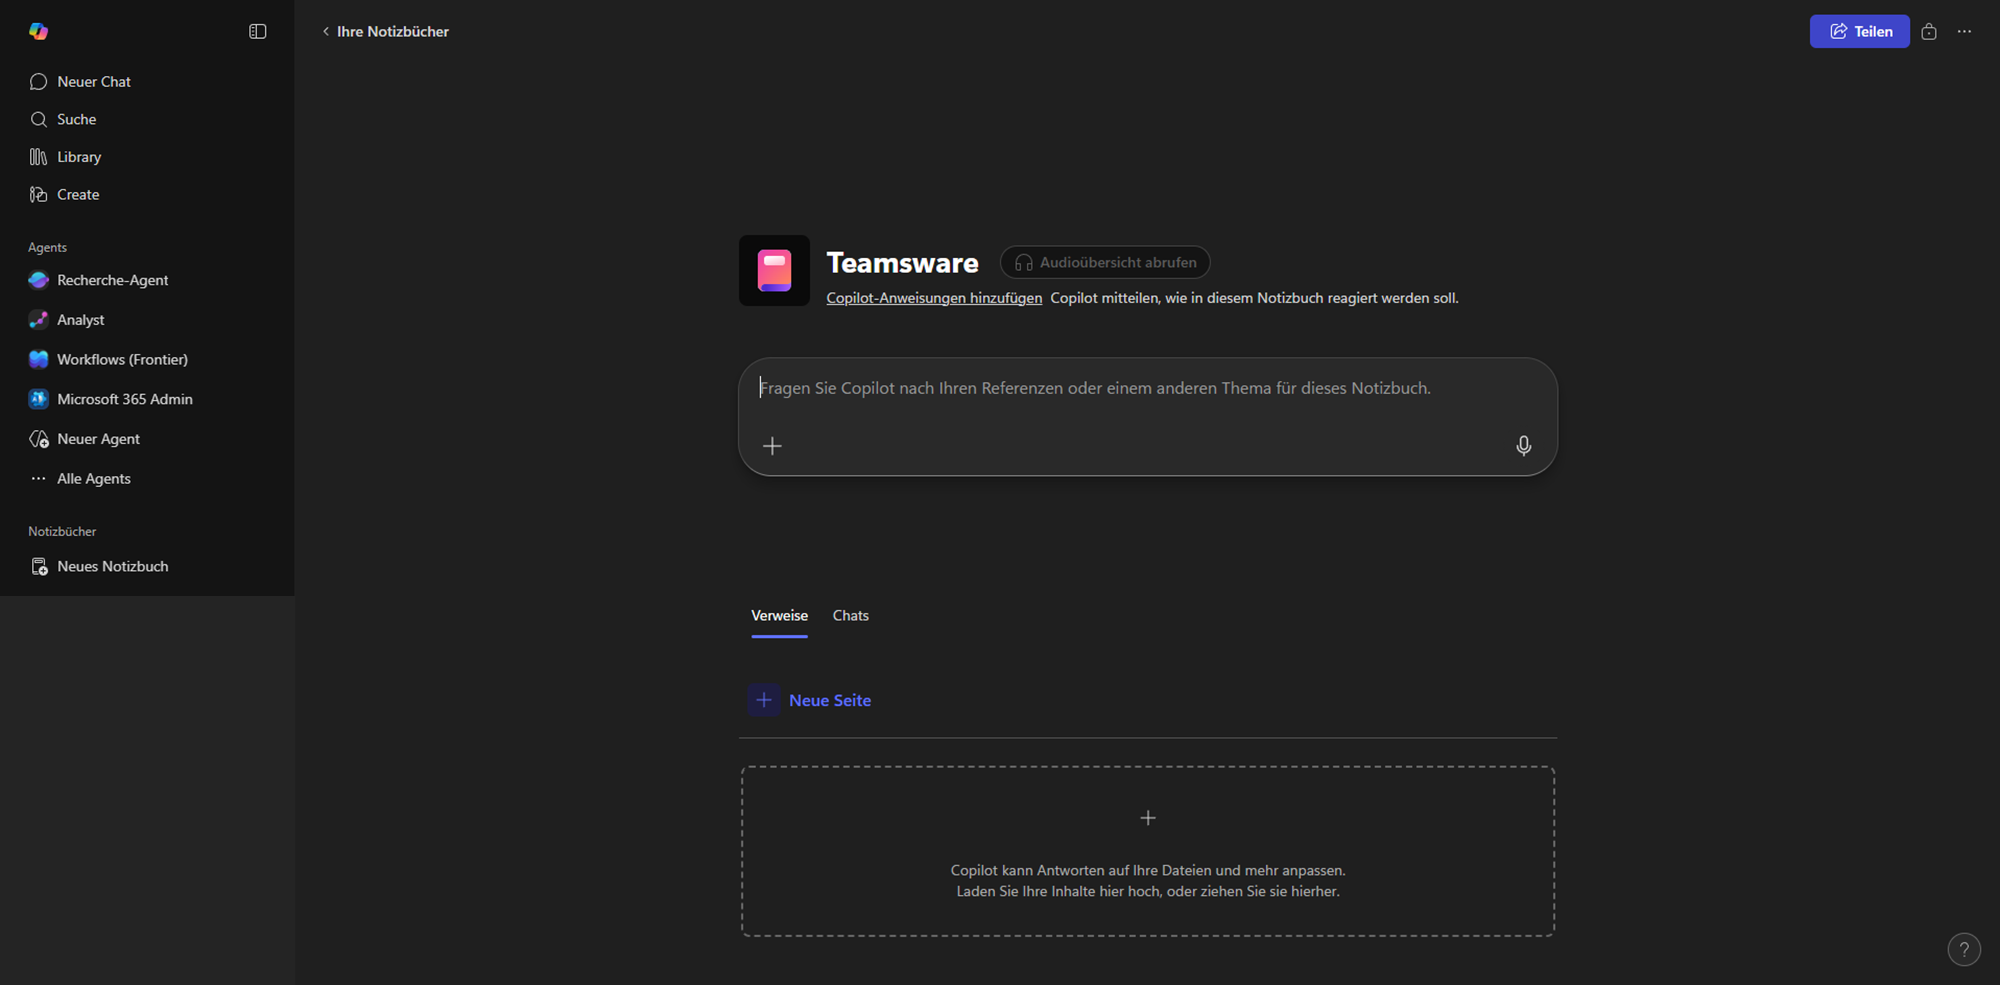Open the more options ellipsis menu
The image size is (2000, 985).
point(1964,31)
